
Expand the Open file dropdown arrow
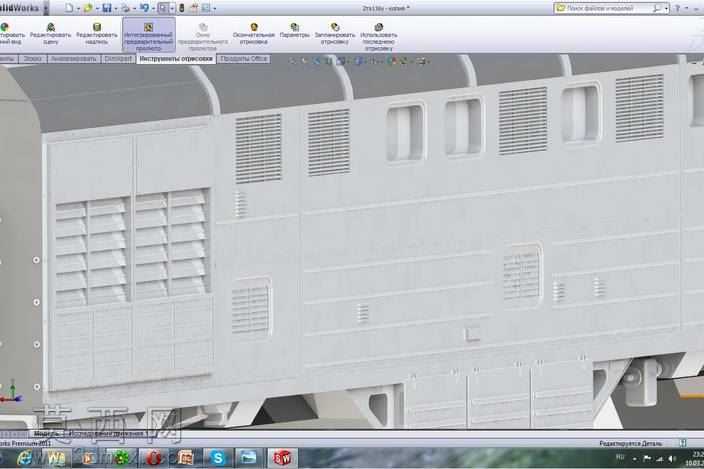point(97,8)
